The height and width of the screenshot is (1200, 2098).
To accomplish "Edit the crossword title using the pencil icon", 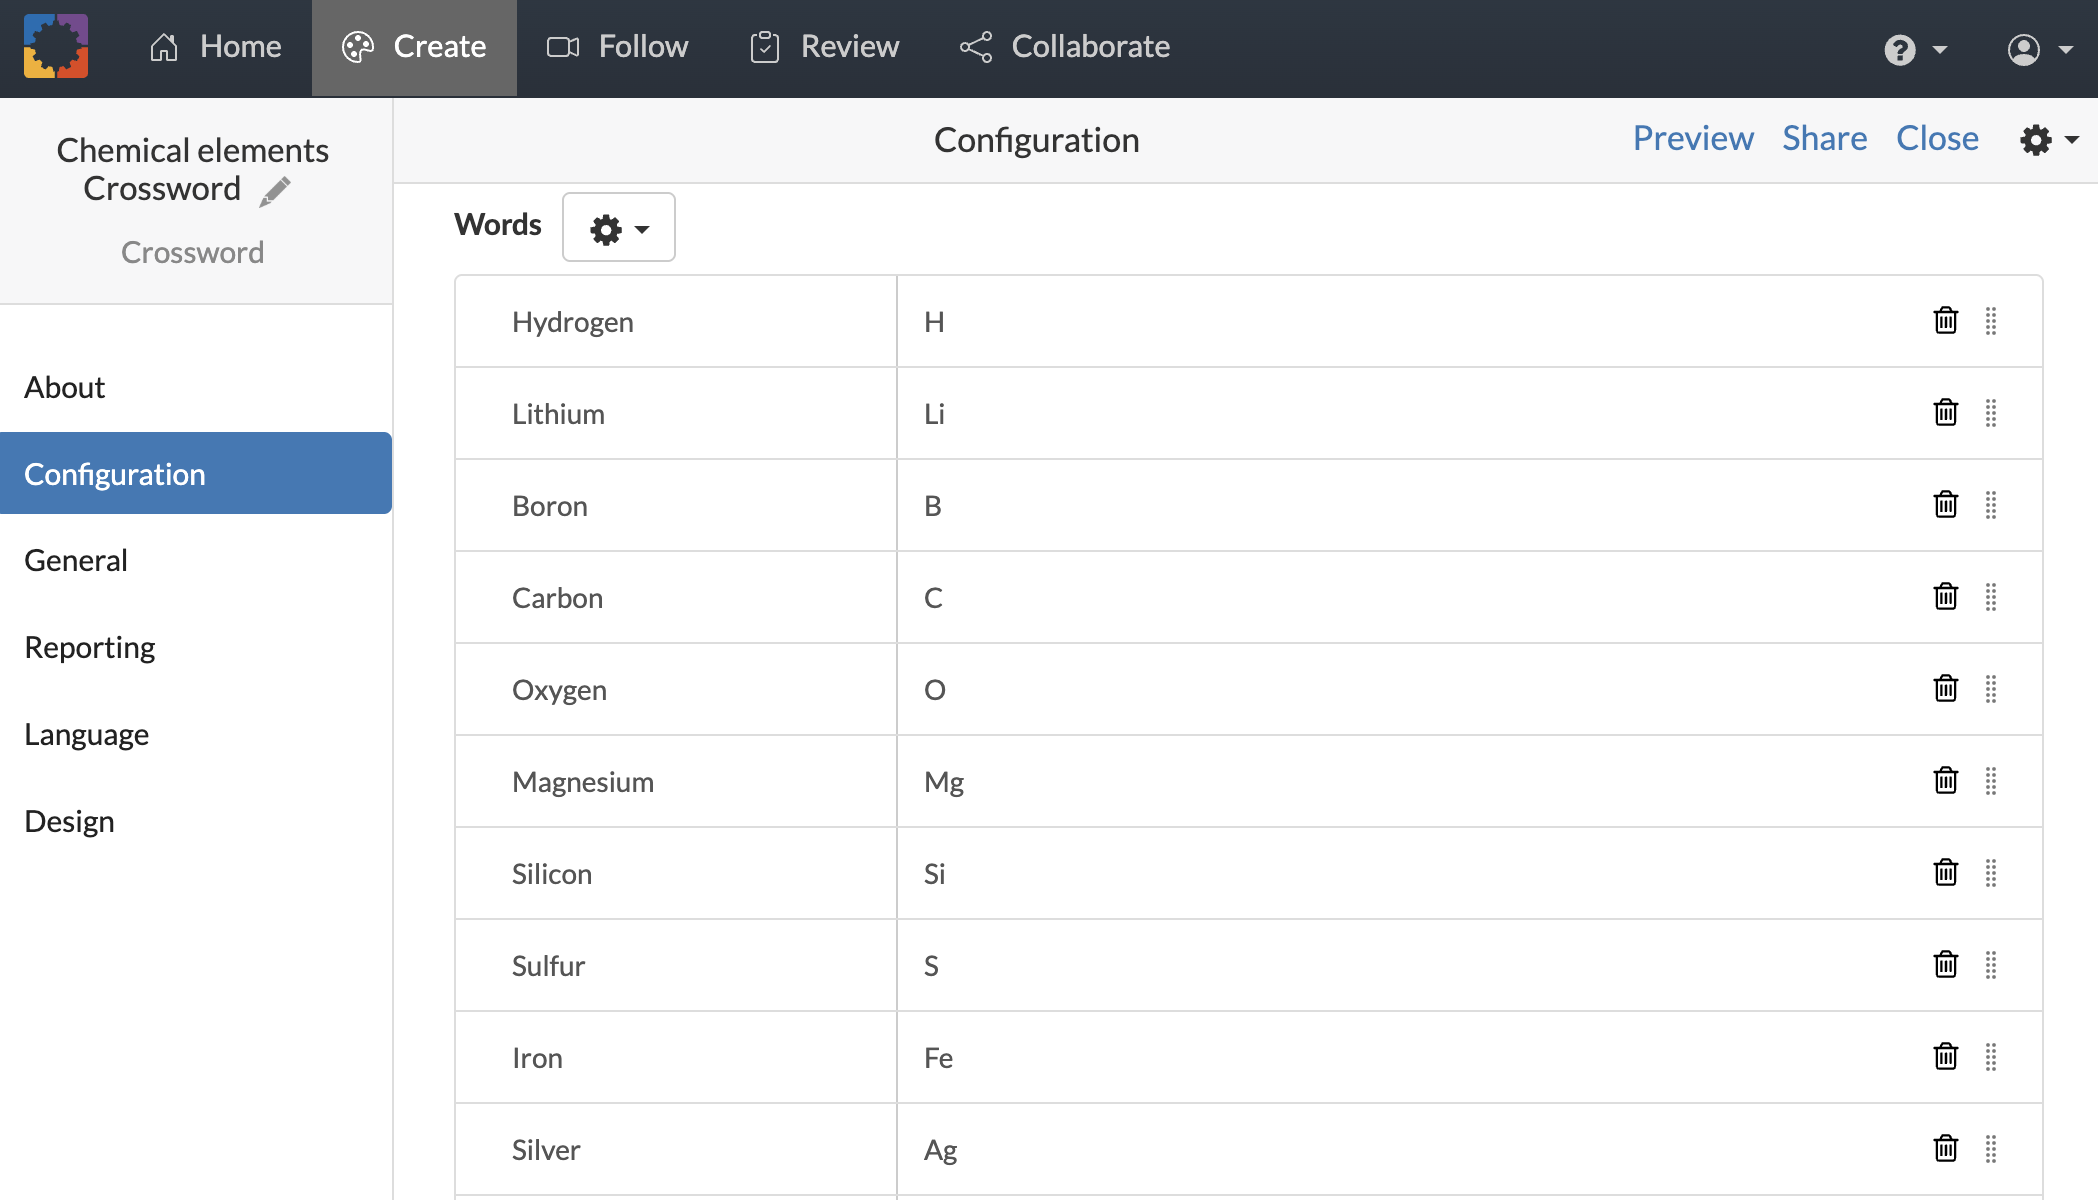I will click(x=276, y=190).
